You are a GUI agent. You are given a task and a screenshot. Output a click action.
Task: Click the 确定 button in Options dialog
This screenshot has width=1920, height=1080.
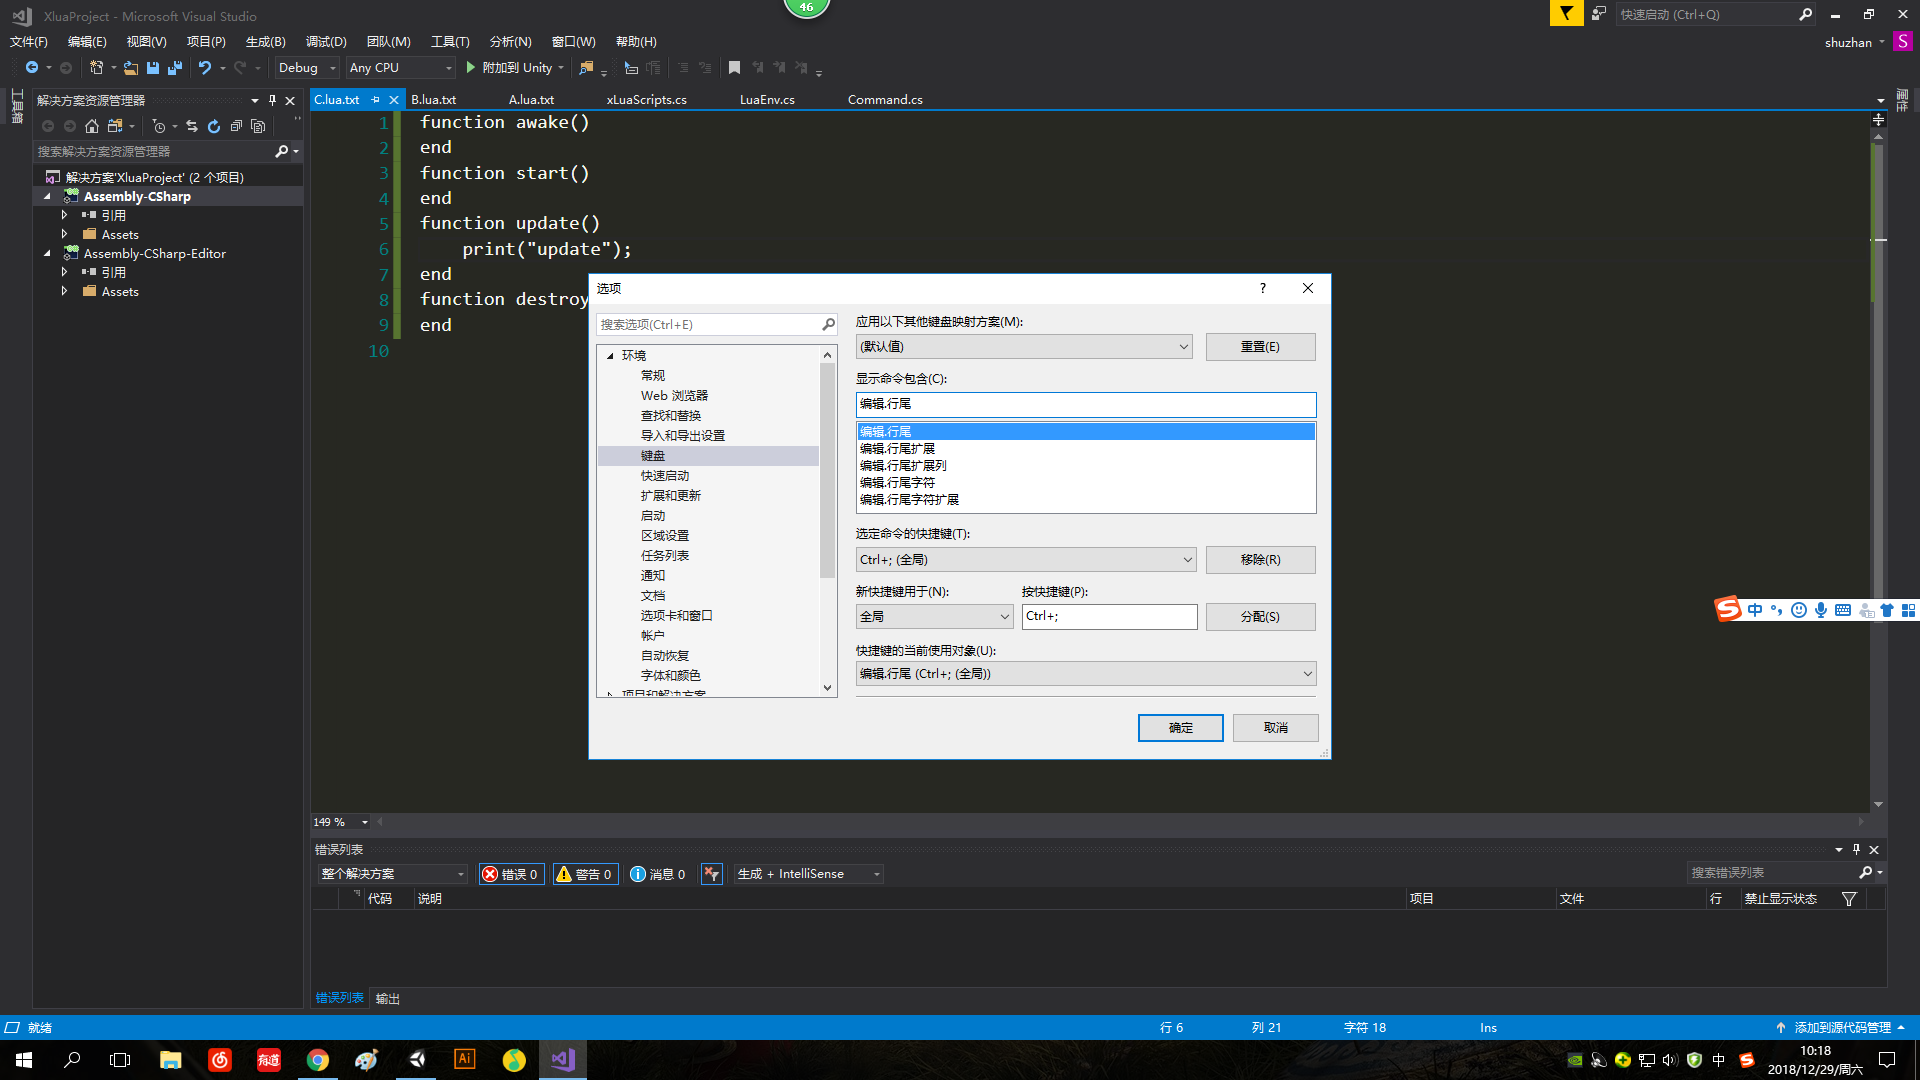tap(1180, 728)
